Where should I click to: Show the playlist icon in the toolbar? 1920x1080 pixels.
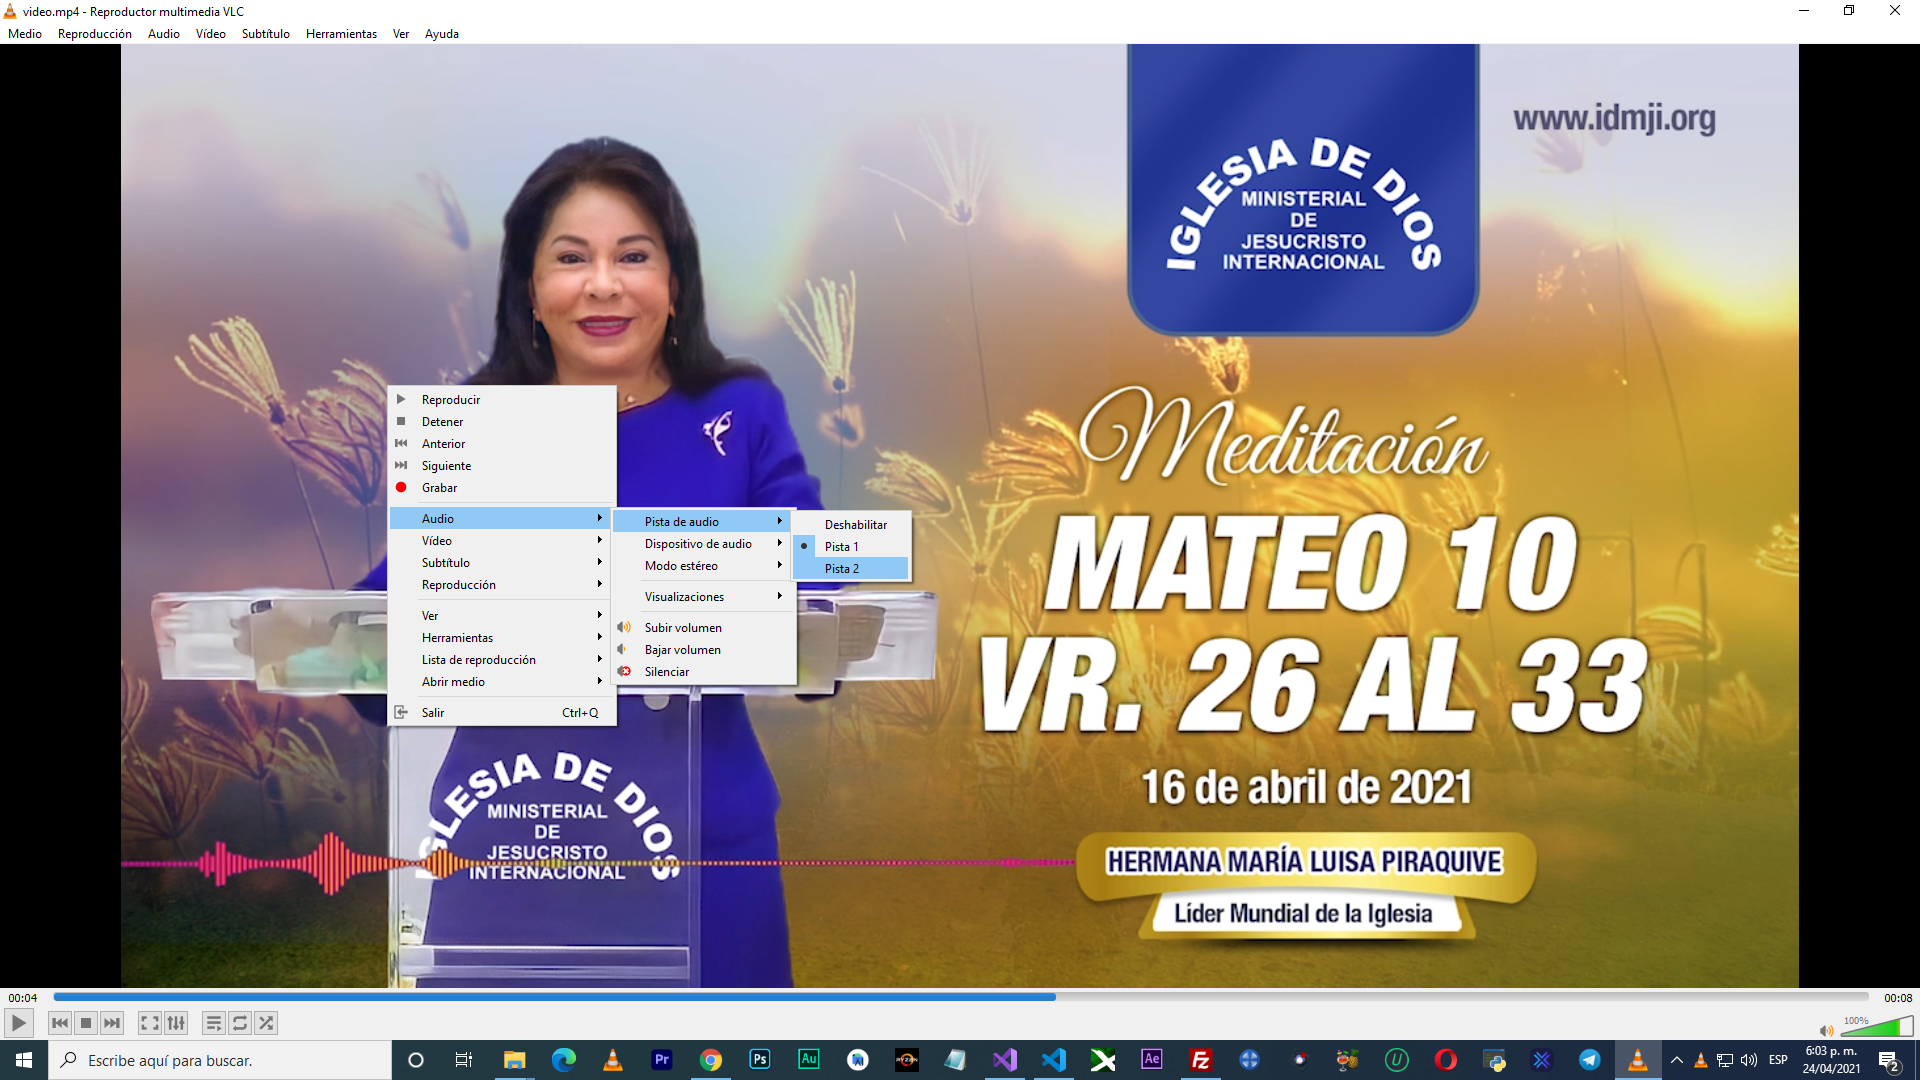click(x=213, y=1023)
